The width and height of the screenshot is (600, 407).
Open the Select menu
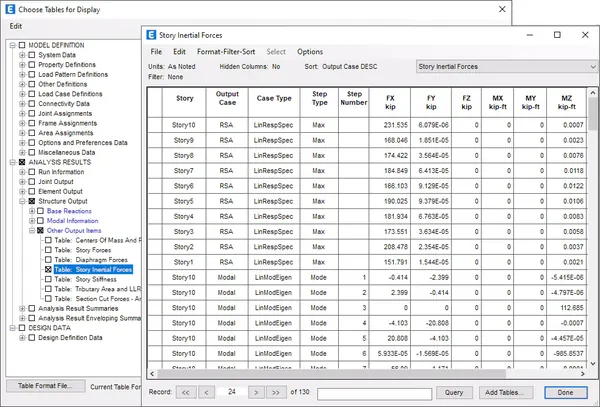click(276, 52)
